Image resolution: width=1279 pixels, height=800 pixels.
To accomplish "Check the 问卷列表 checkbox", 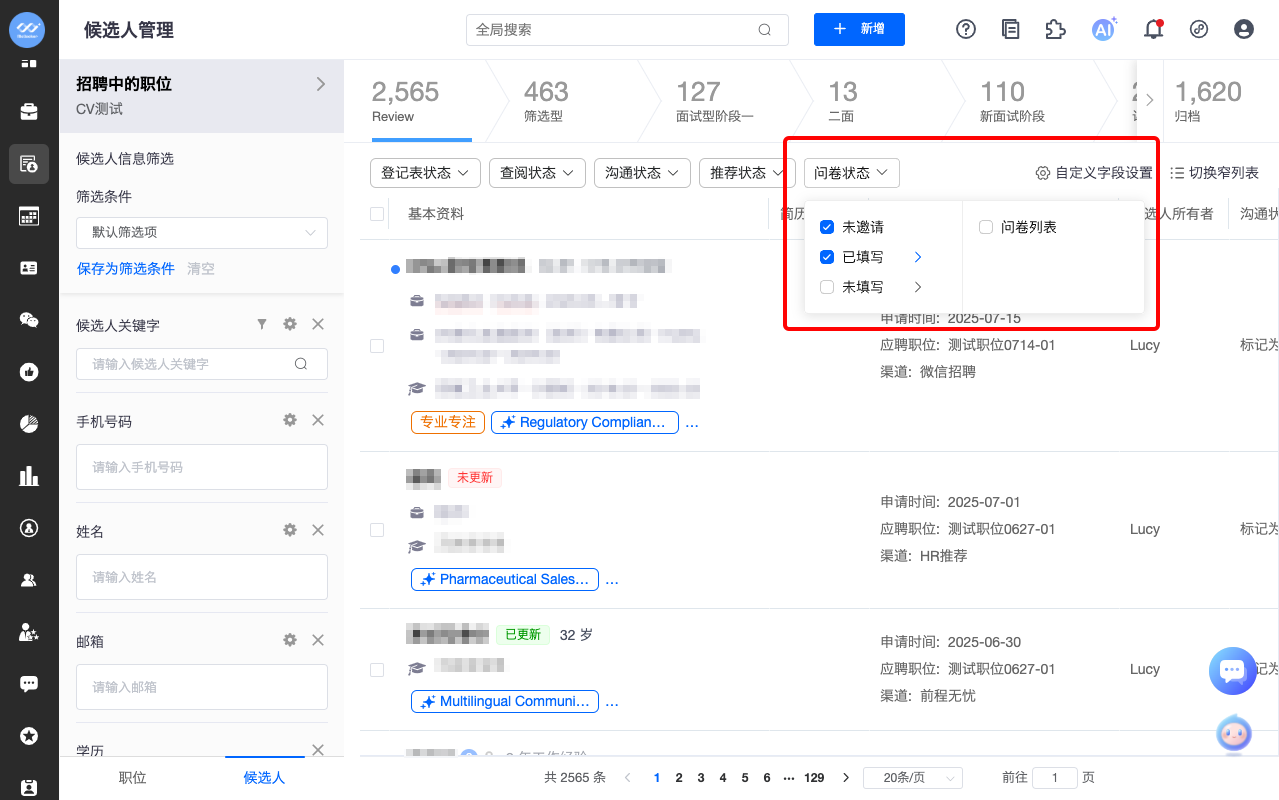I will (986, 227).
